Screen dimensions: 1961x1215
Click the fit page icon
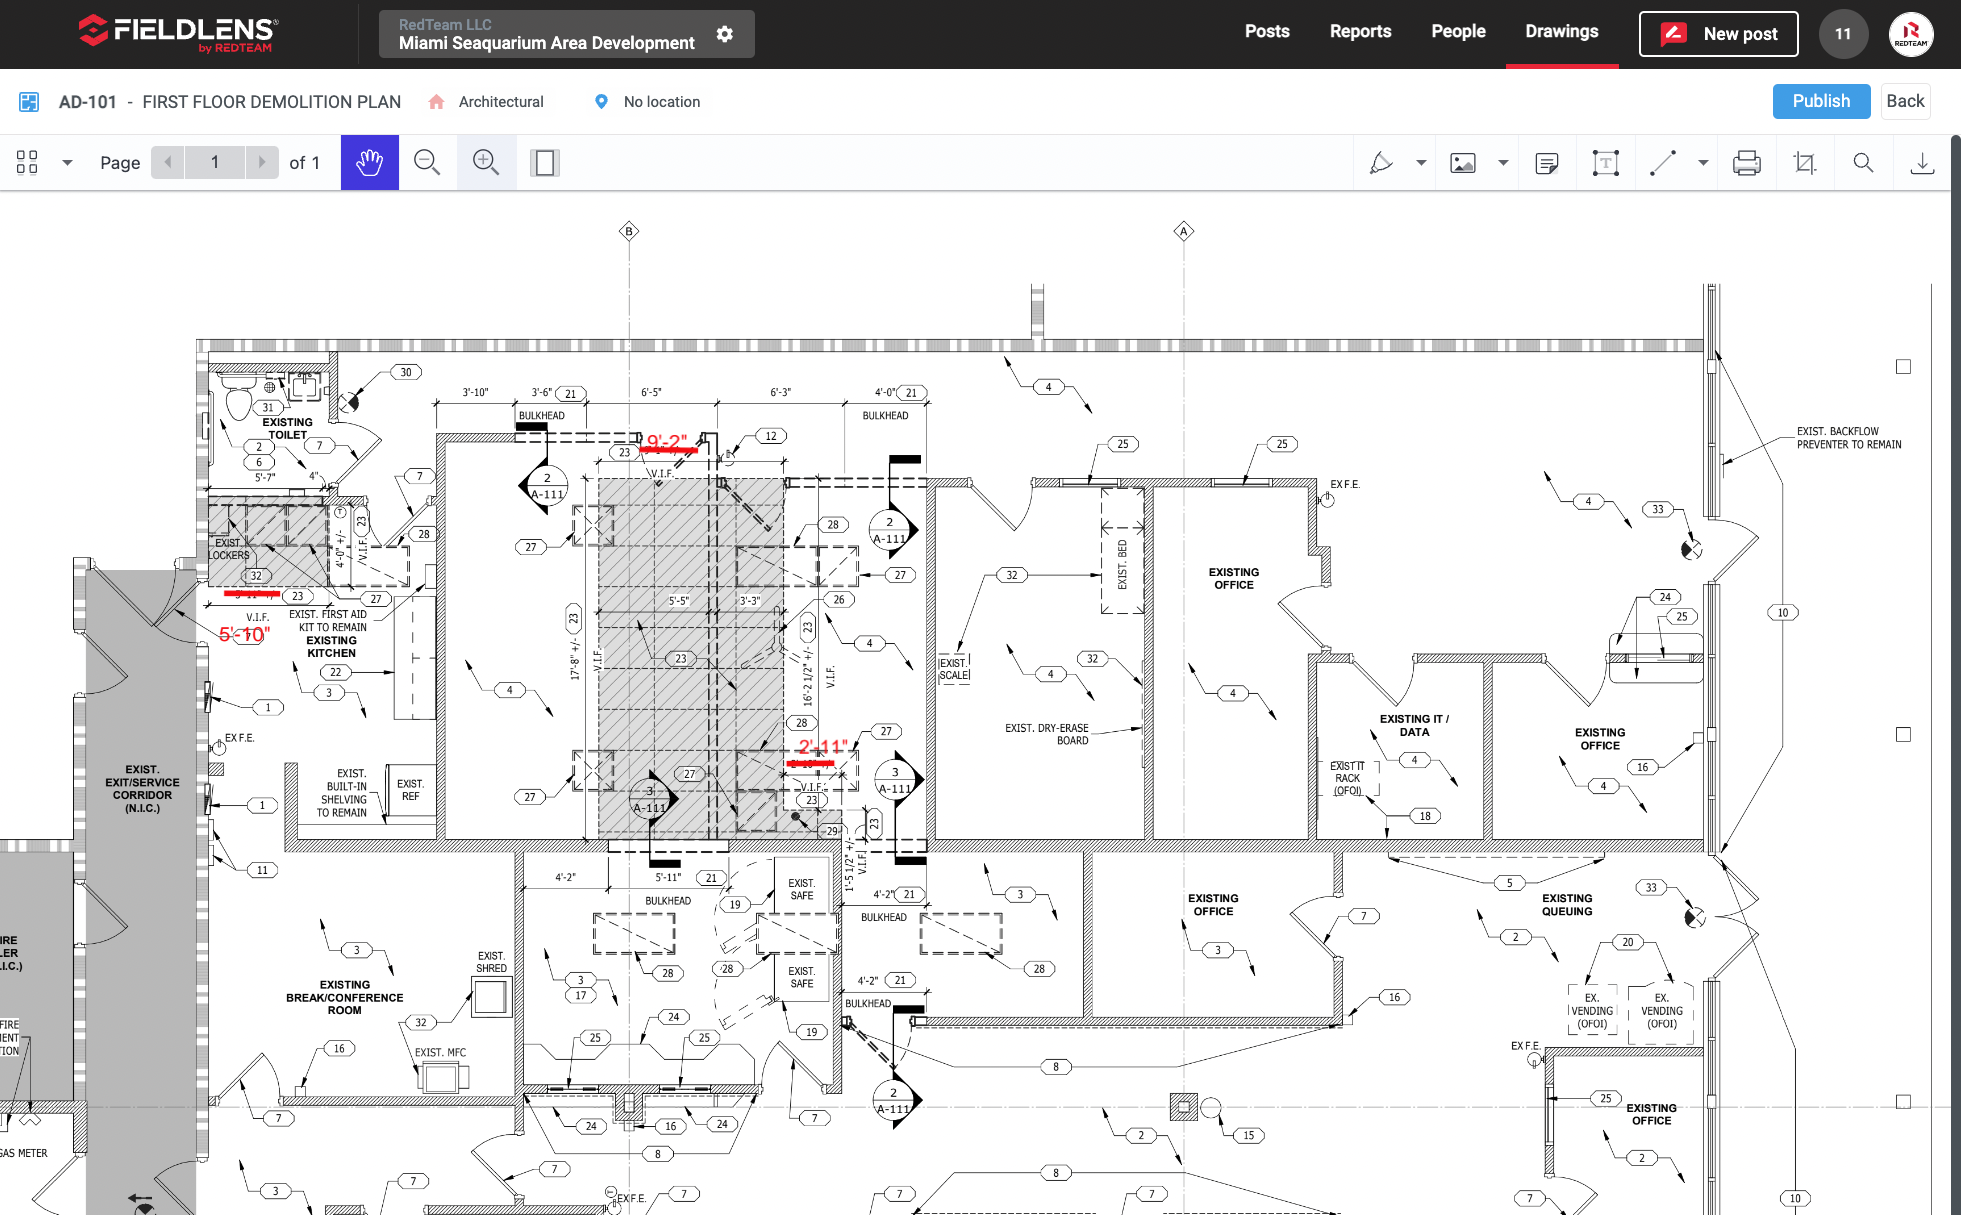coord(545,162)
